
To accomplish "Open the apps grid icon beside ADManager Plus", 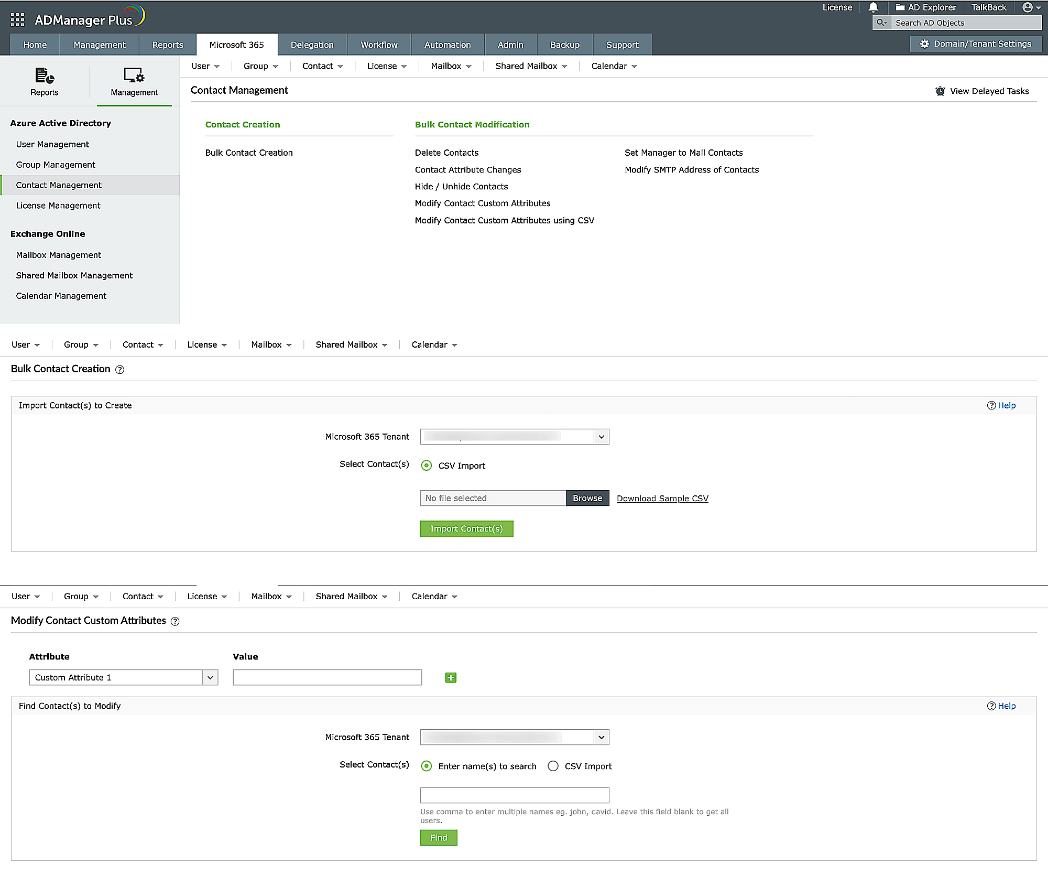I will [x=17, y=19].
